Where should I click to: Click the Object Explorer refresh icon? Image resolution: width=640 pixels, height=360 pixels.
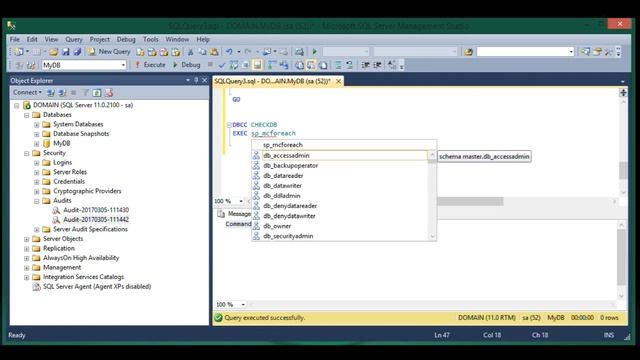pyautogui.click(x=97, y=93)
